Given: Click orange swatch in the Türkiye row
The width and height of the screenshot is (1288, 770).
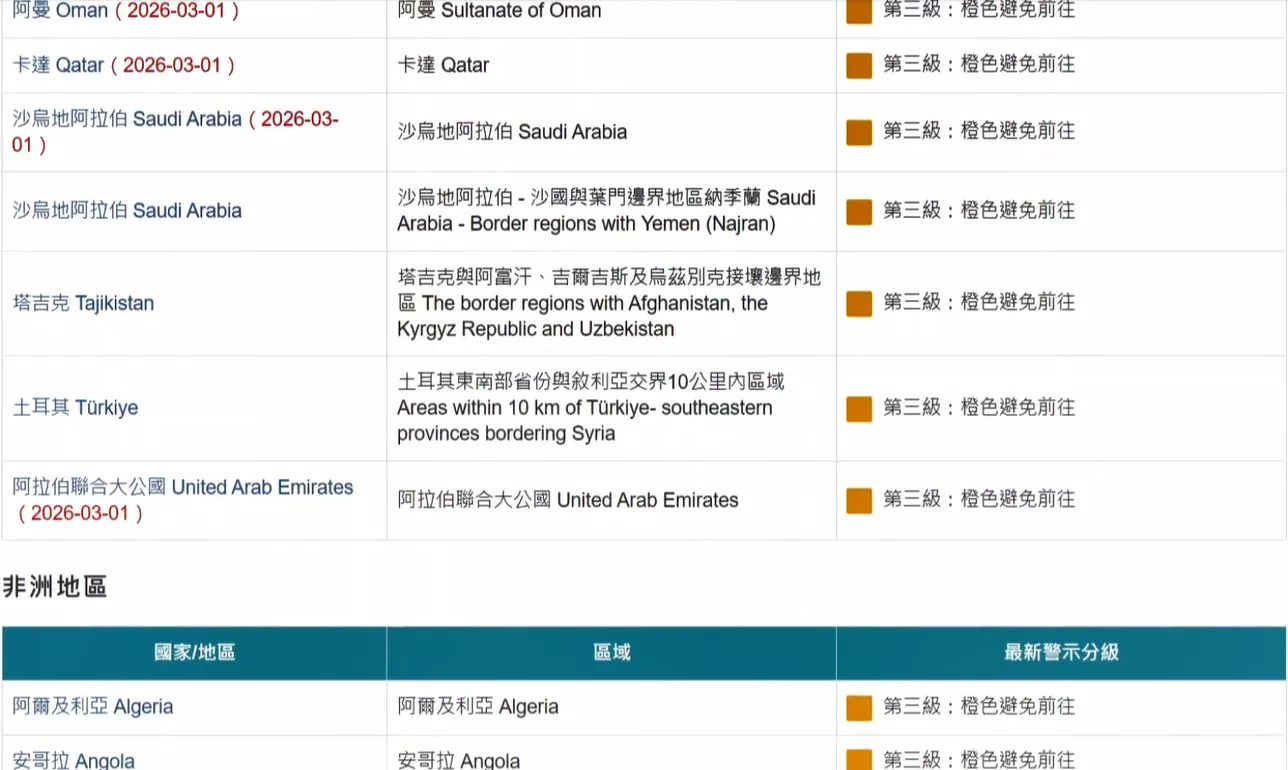Looking at the screenshot, I should tap(859, 408).
